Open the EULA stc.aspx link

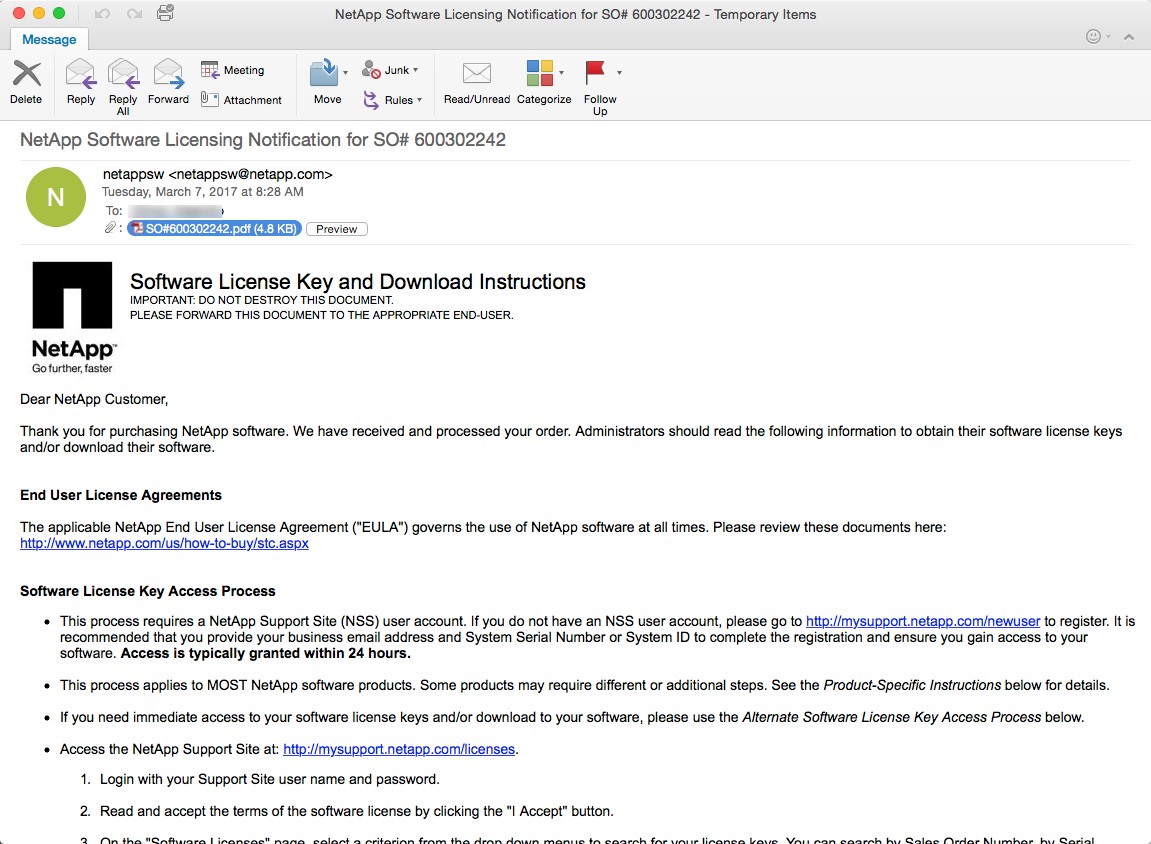click(x=164, y=543)
